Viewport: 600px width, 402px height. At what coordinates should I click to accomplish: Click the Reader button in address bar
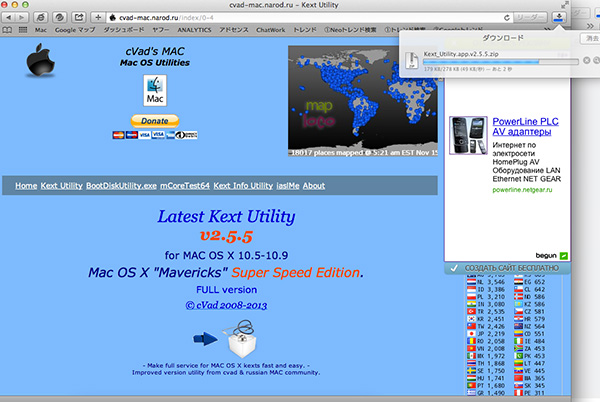(x=530, y=18)
